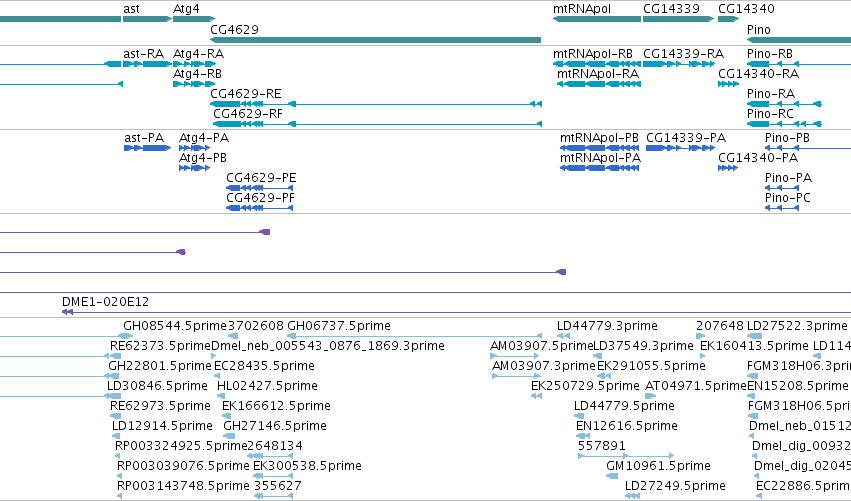Click the LD27522.3prime label
This screenshot has height=501, width=851.
[797, 326]
